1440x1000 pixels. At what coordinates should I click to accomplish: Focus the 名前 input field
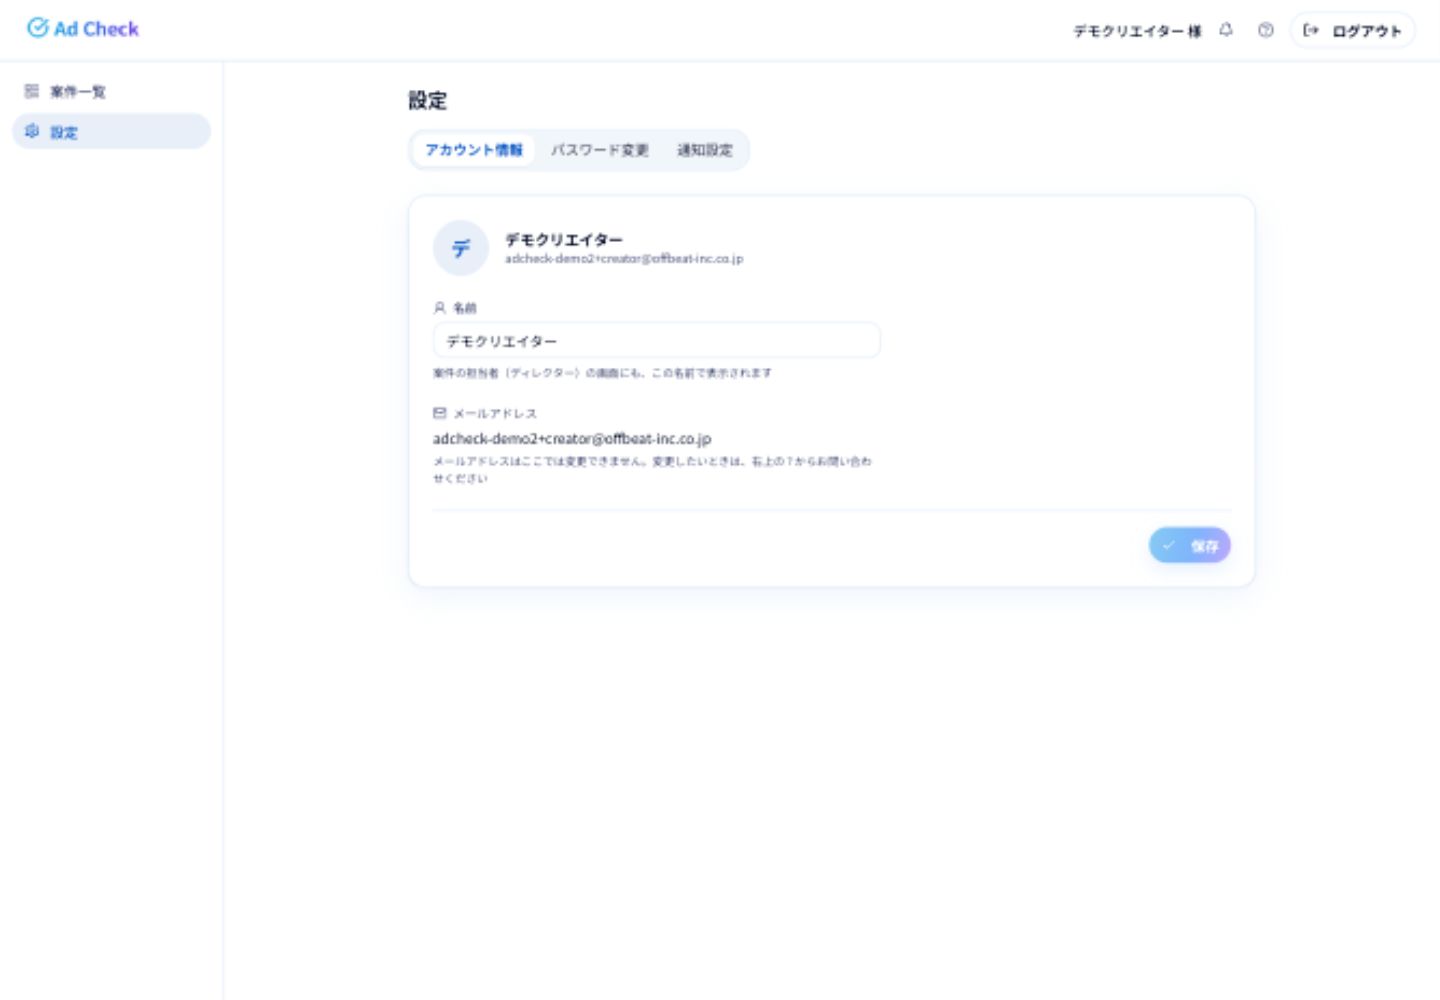(656, 340)
